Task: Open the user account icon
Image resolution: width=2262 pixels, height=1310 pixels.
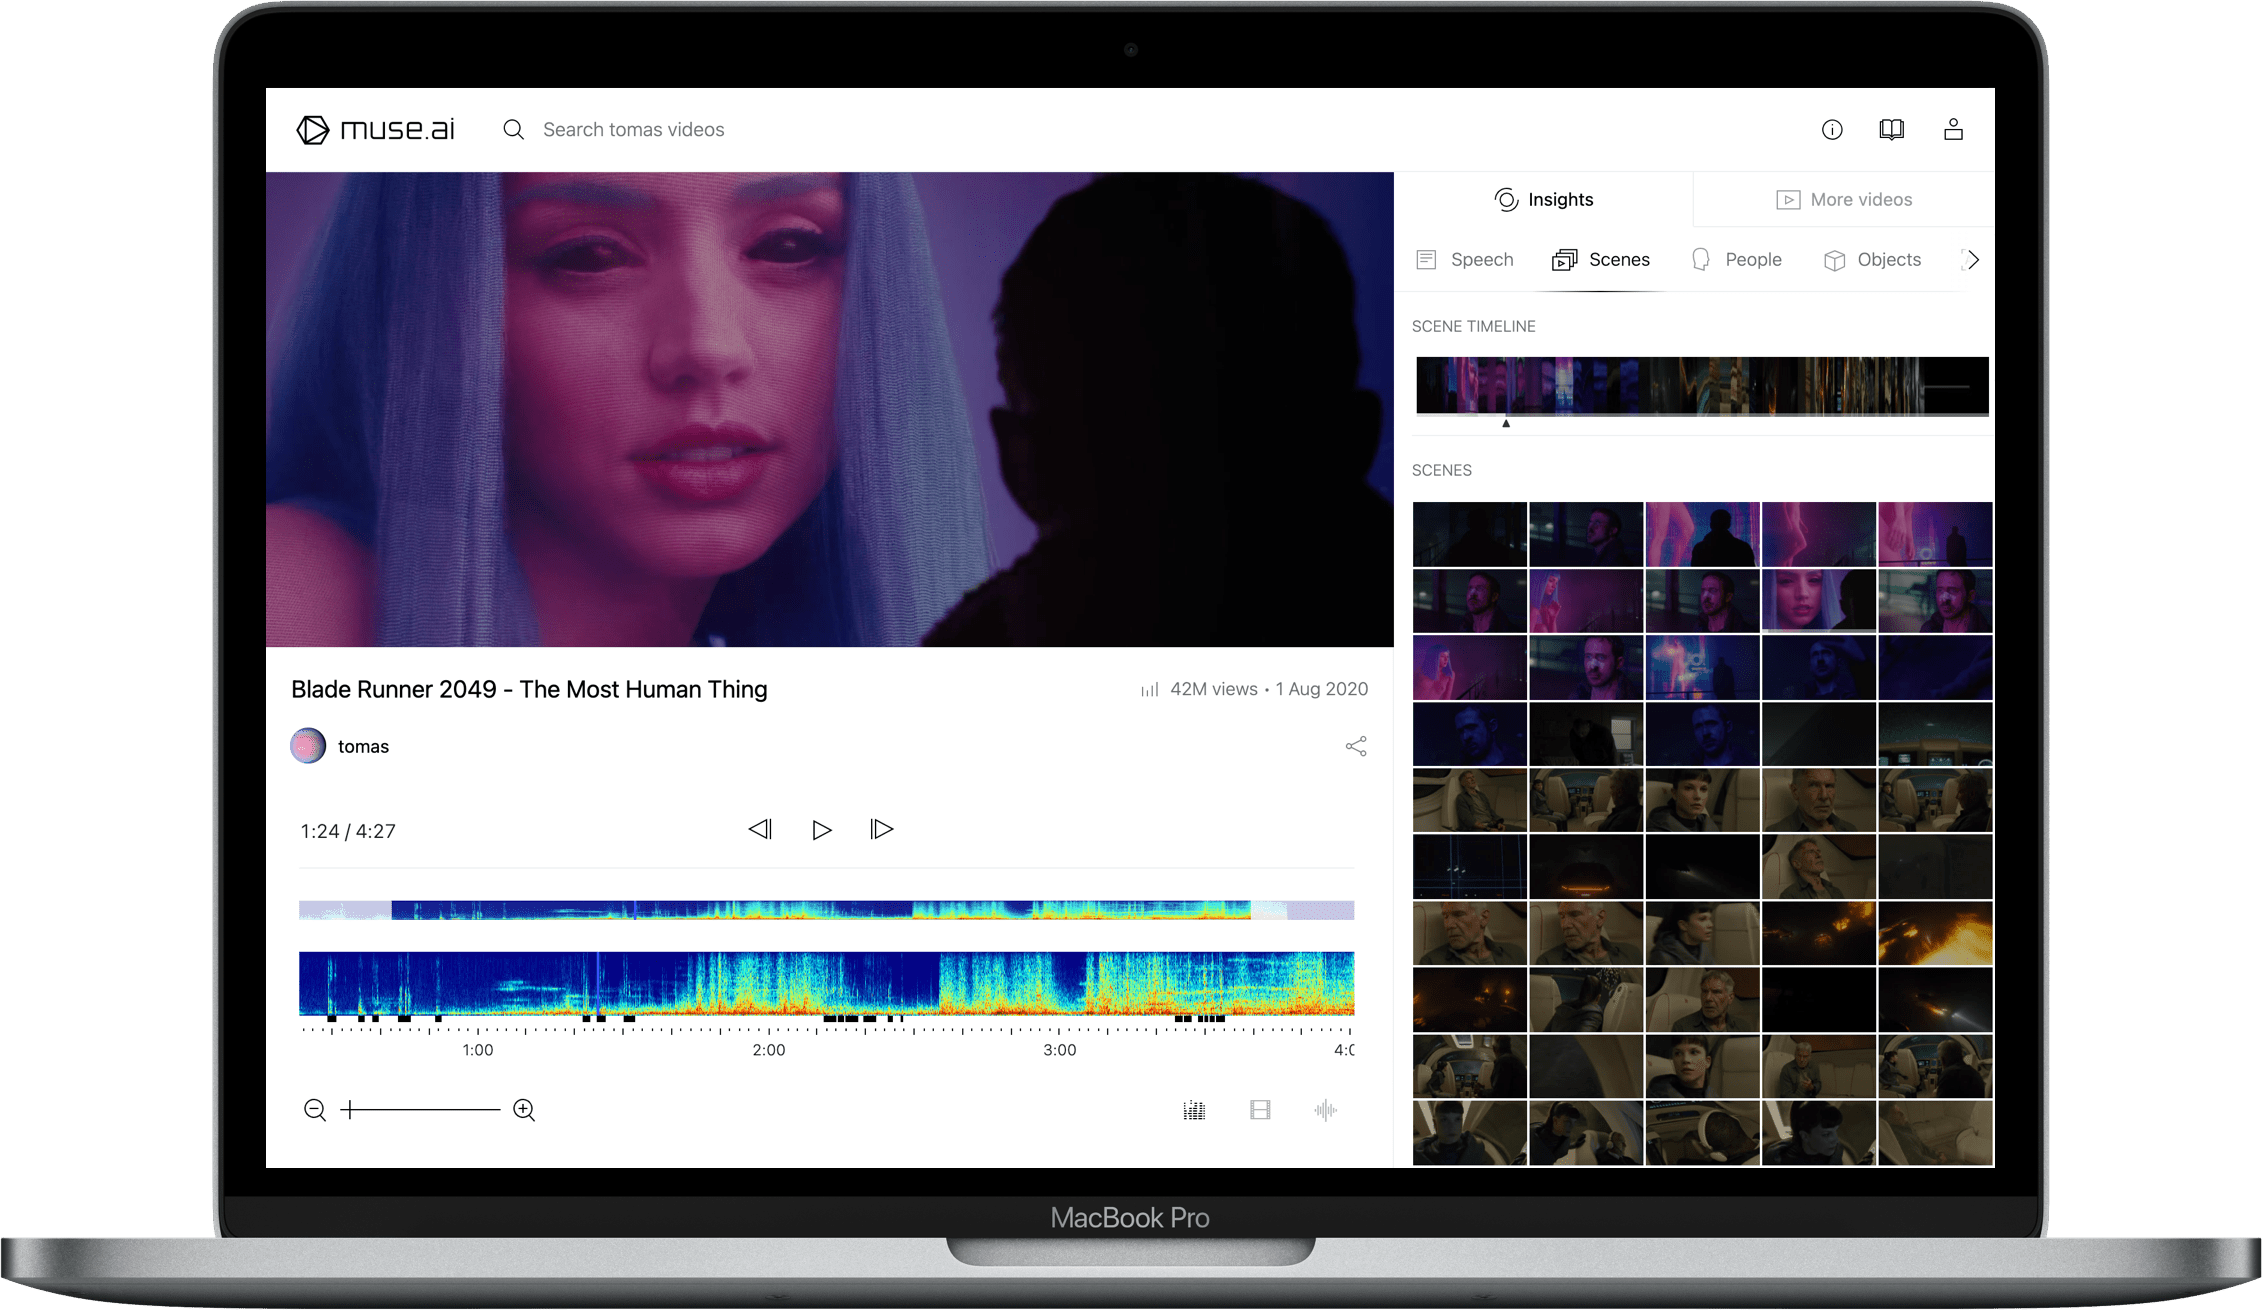Action: (x=1952, y=129)
